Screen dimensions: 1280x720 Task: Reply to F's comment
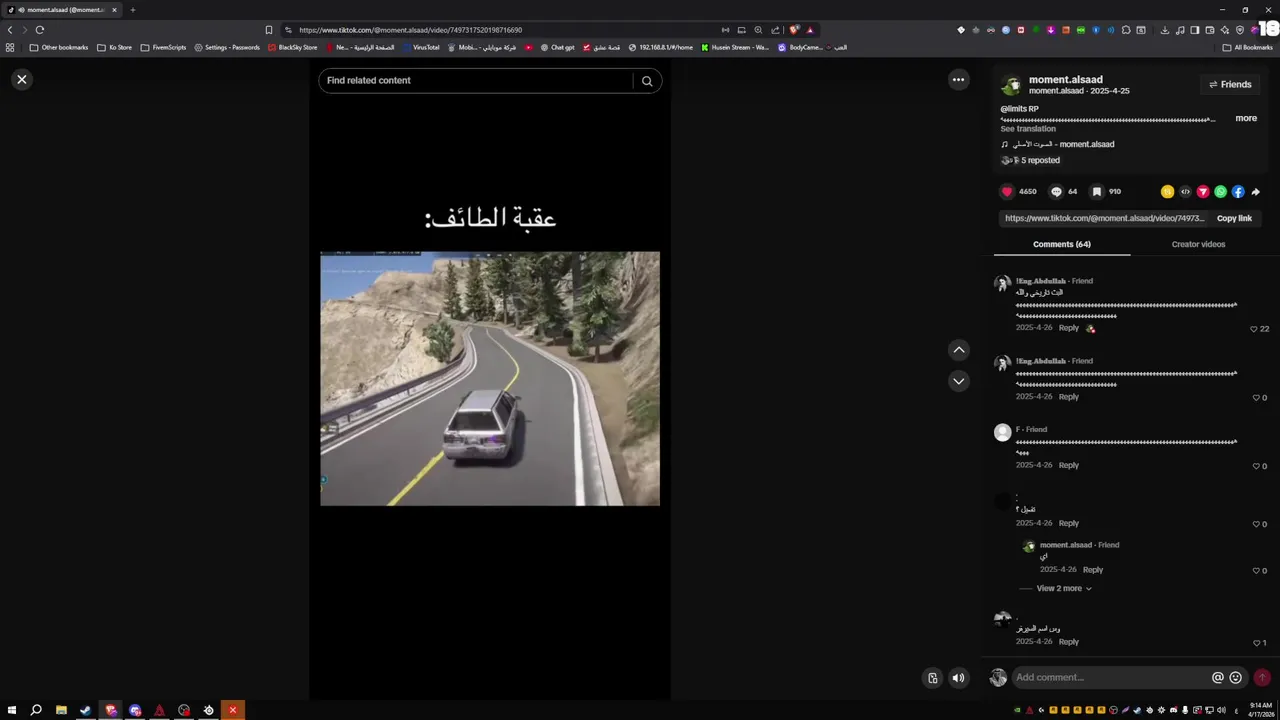(x=1069, y=465)
